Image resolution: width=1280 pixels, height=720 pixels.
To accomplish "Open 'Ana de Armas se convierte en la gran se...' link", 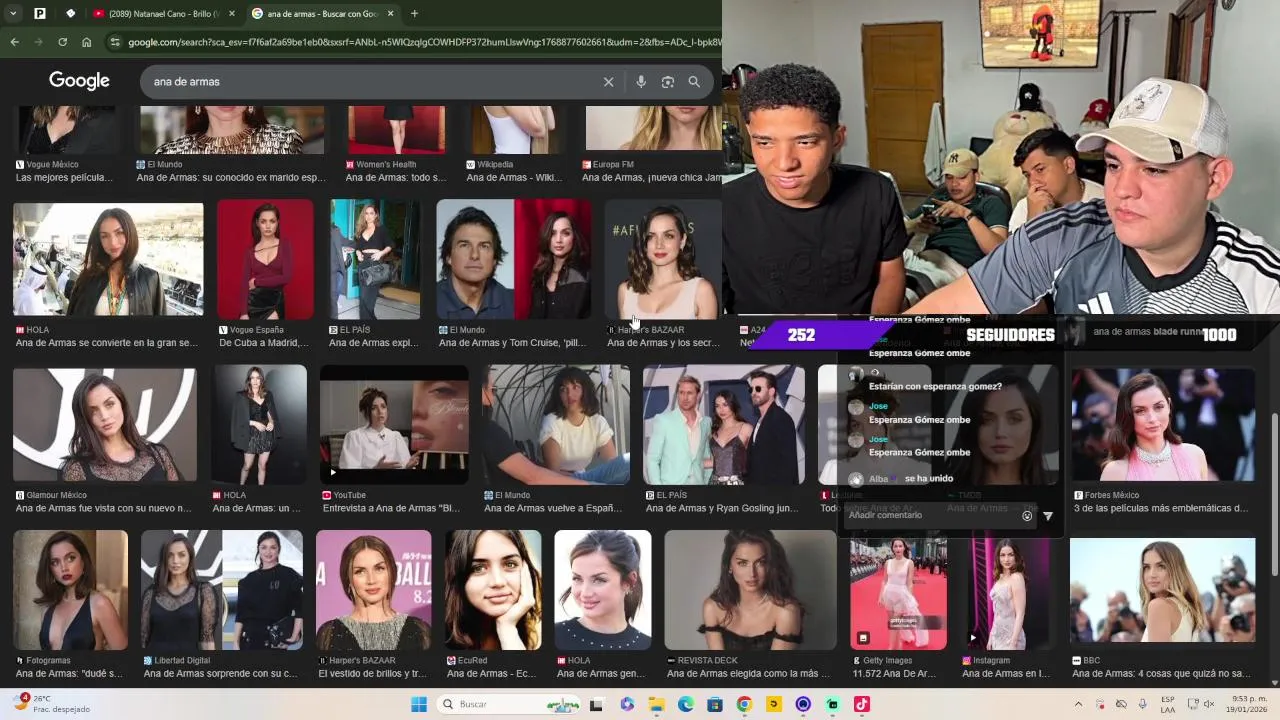I will pos(107,343).
